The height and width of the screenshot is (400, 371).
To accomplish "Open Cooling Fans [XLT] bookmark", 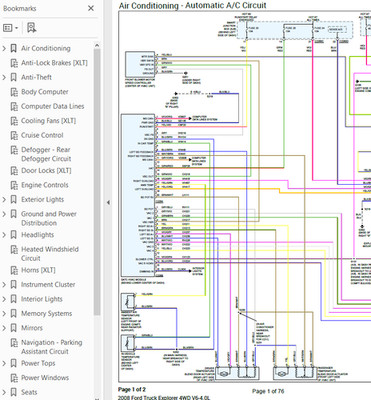I will pyautogui.click(x=49, y=121).
